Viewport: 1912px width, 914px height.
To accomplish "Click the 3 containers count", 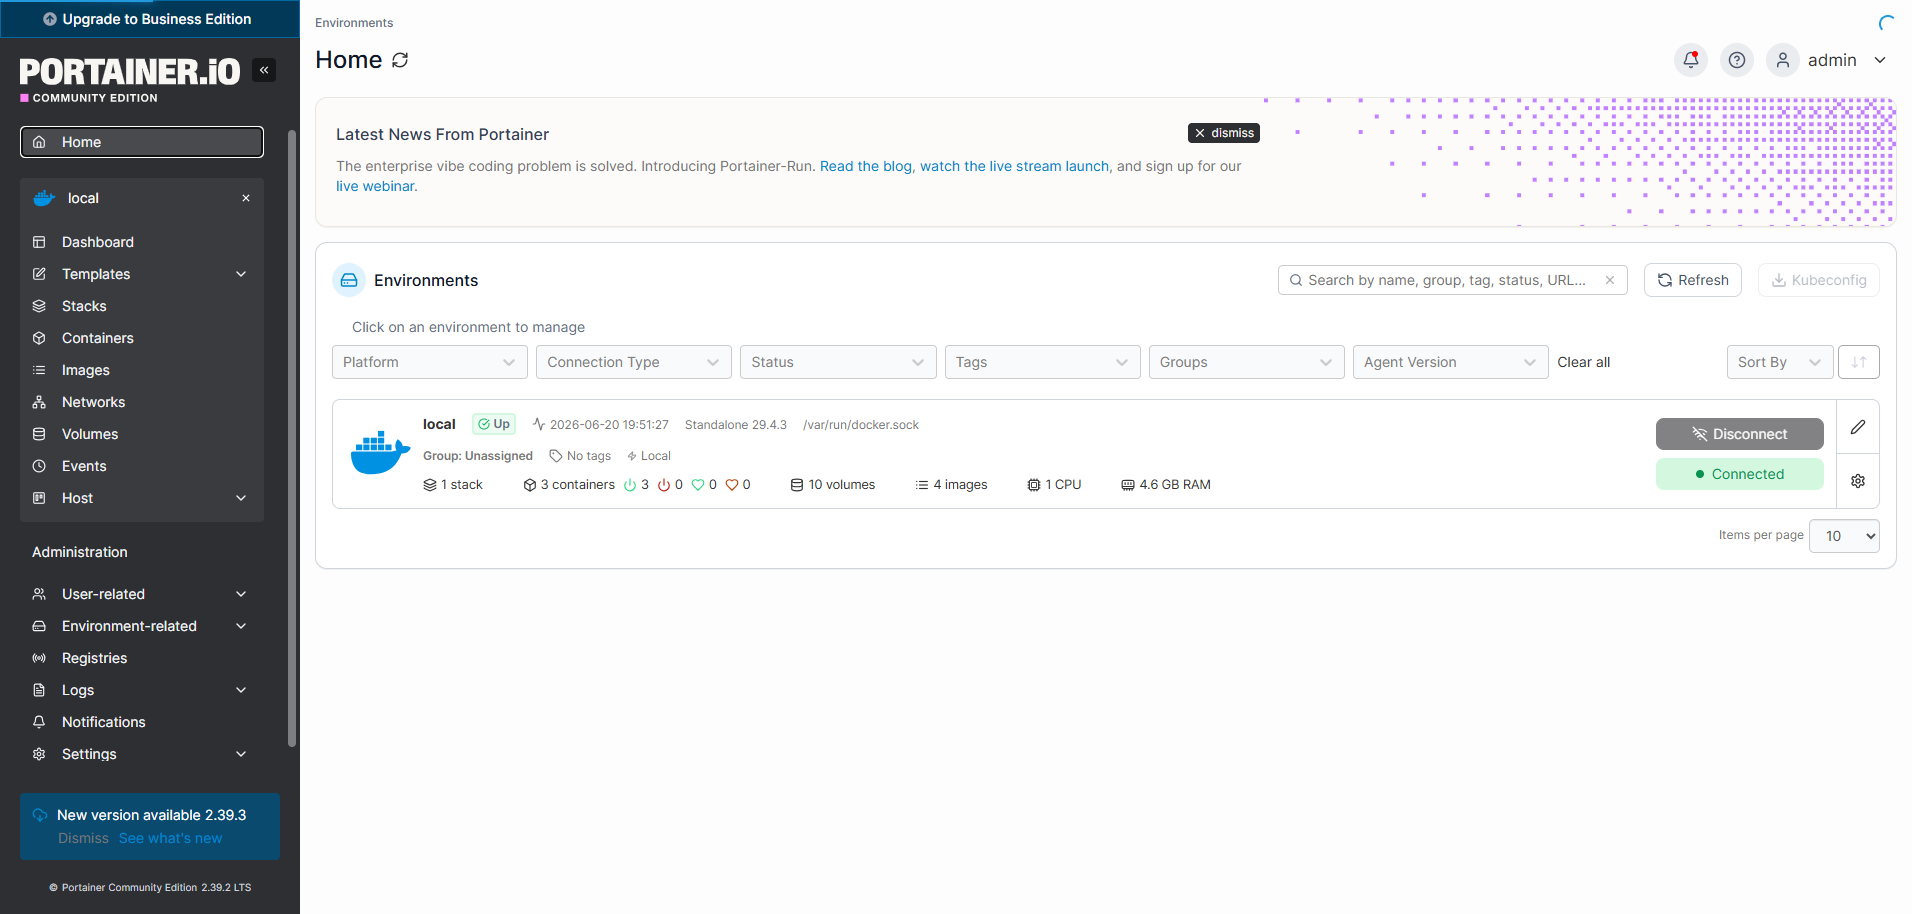I will coord(569,485).
